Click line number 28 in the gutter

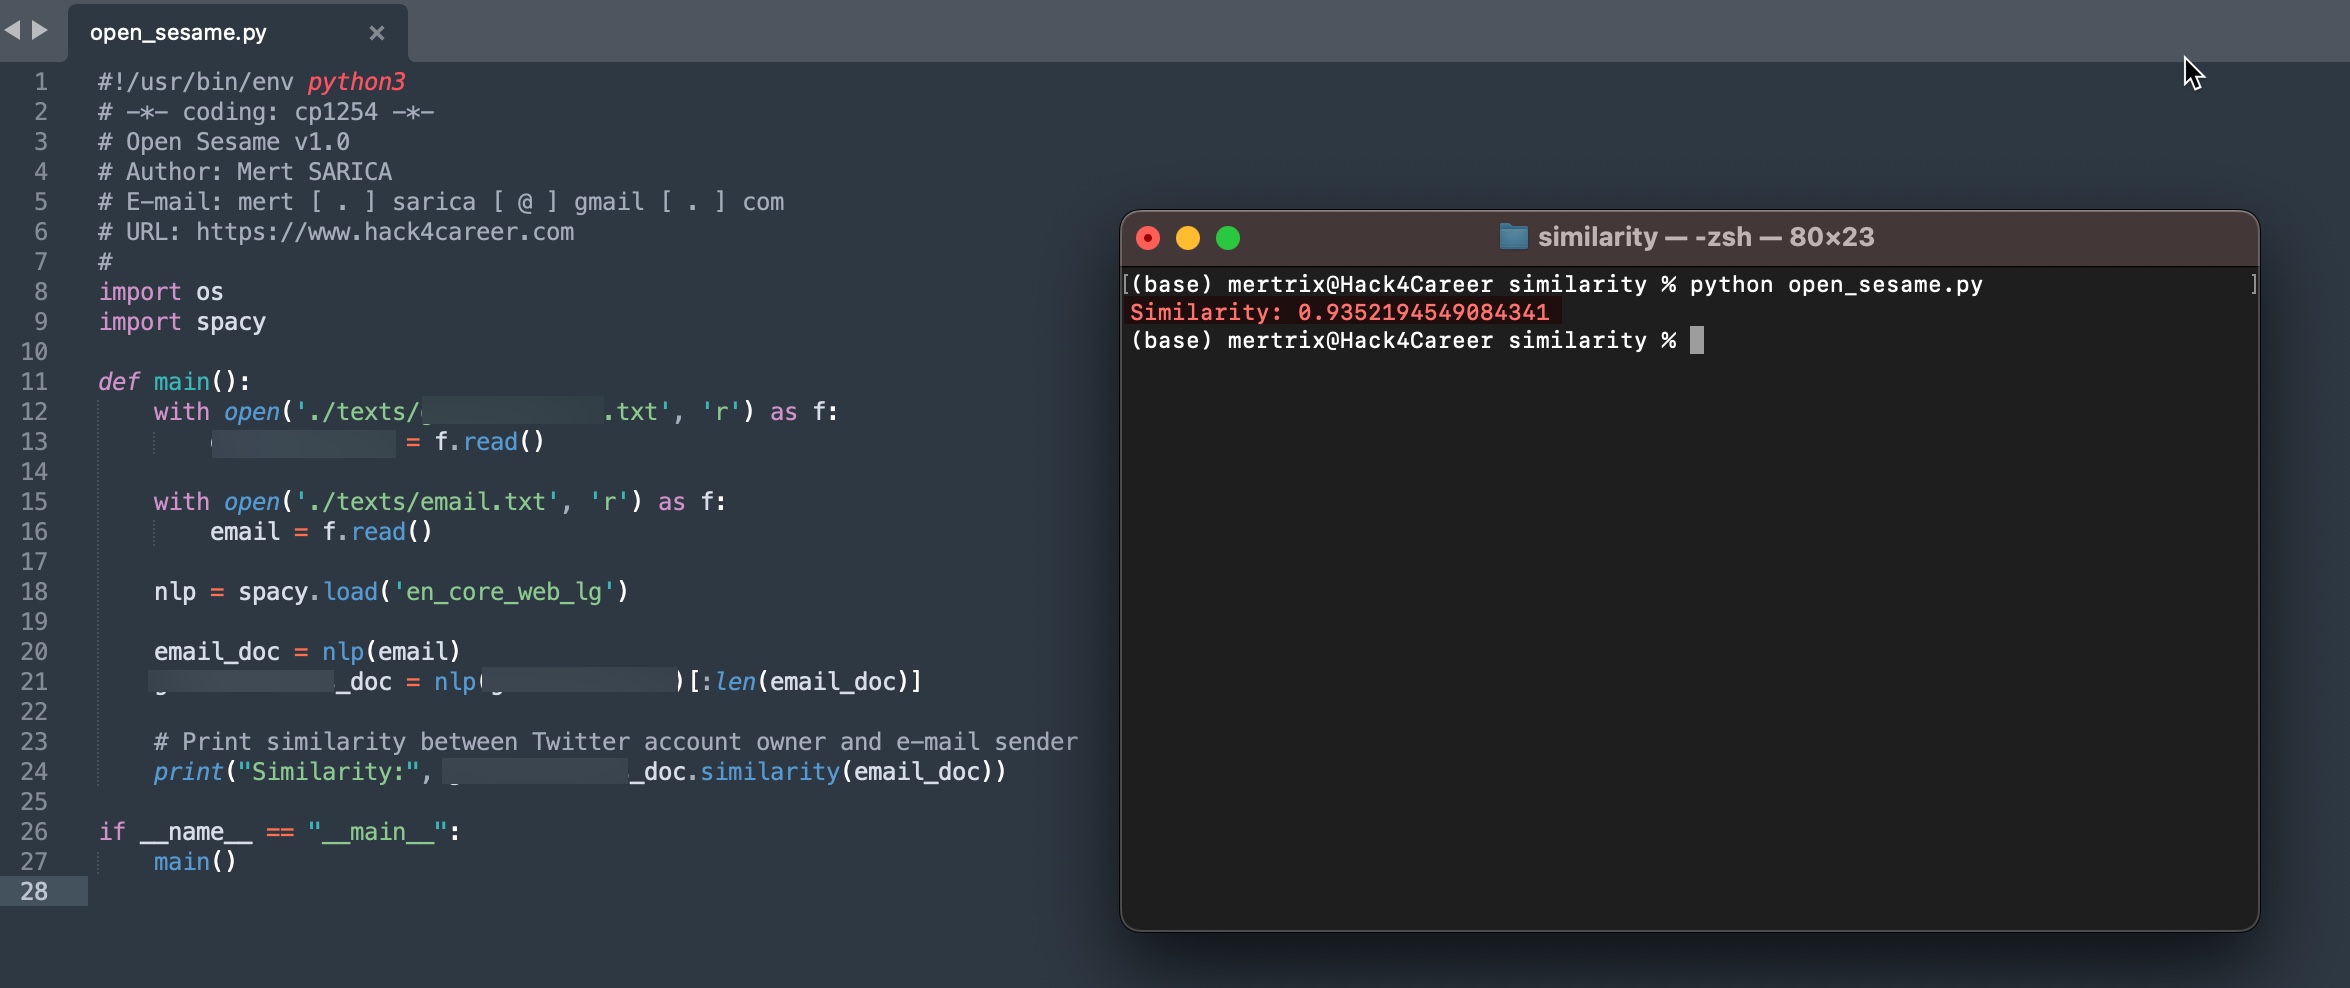point(34,892)
